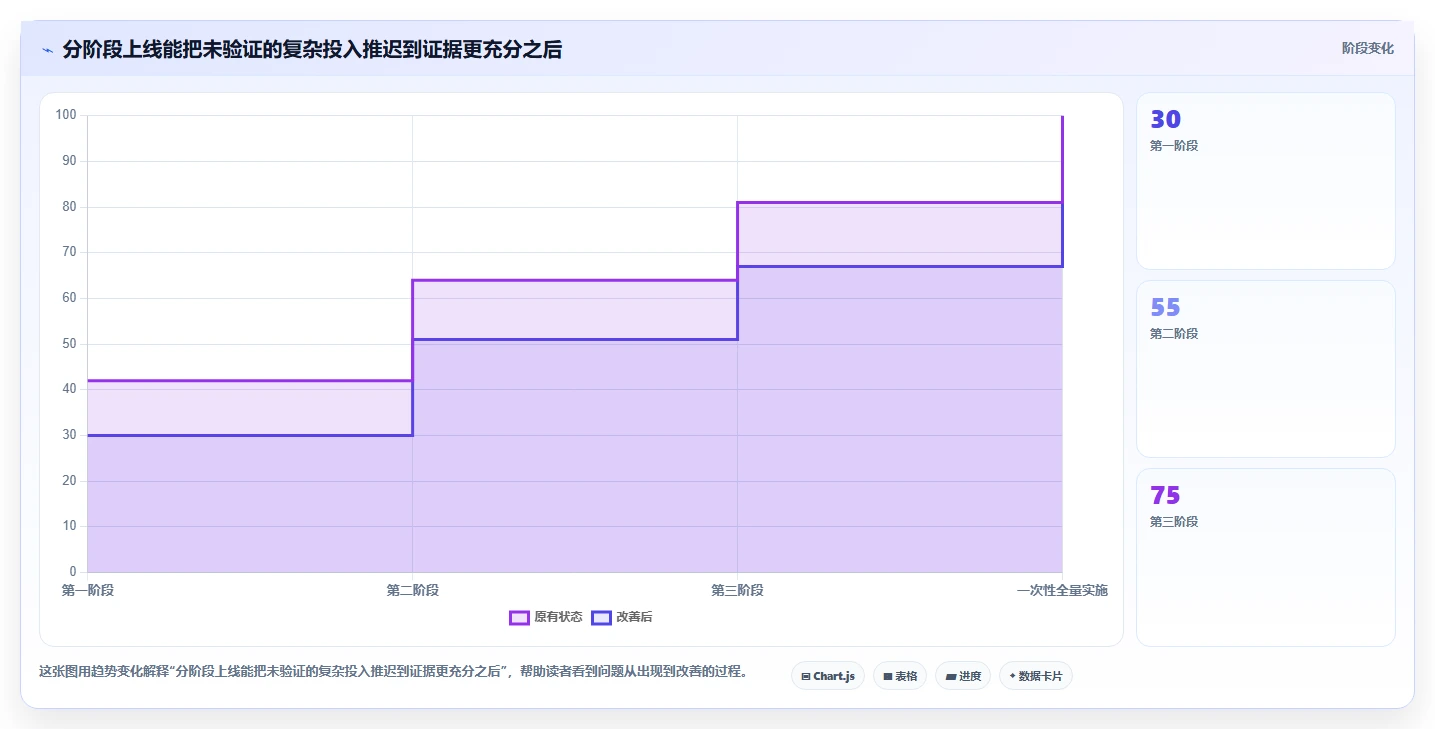Click the 数据卡片 tag icon
This screenshot has height=729, width=1435.
(1012, 677)
